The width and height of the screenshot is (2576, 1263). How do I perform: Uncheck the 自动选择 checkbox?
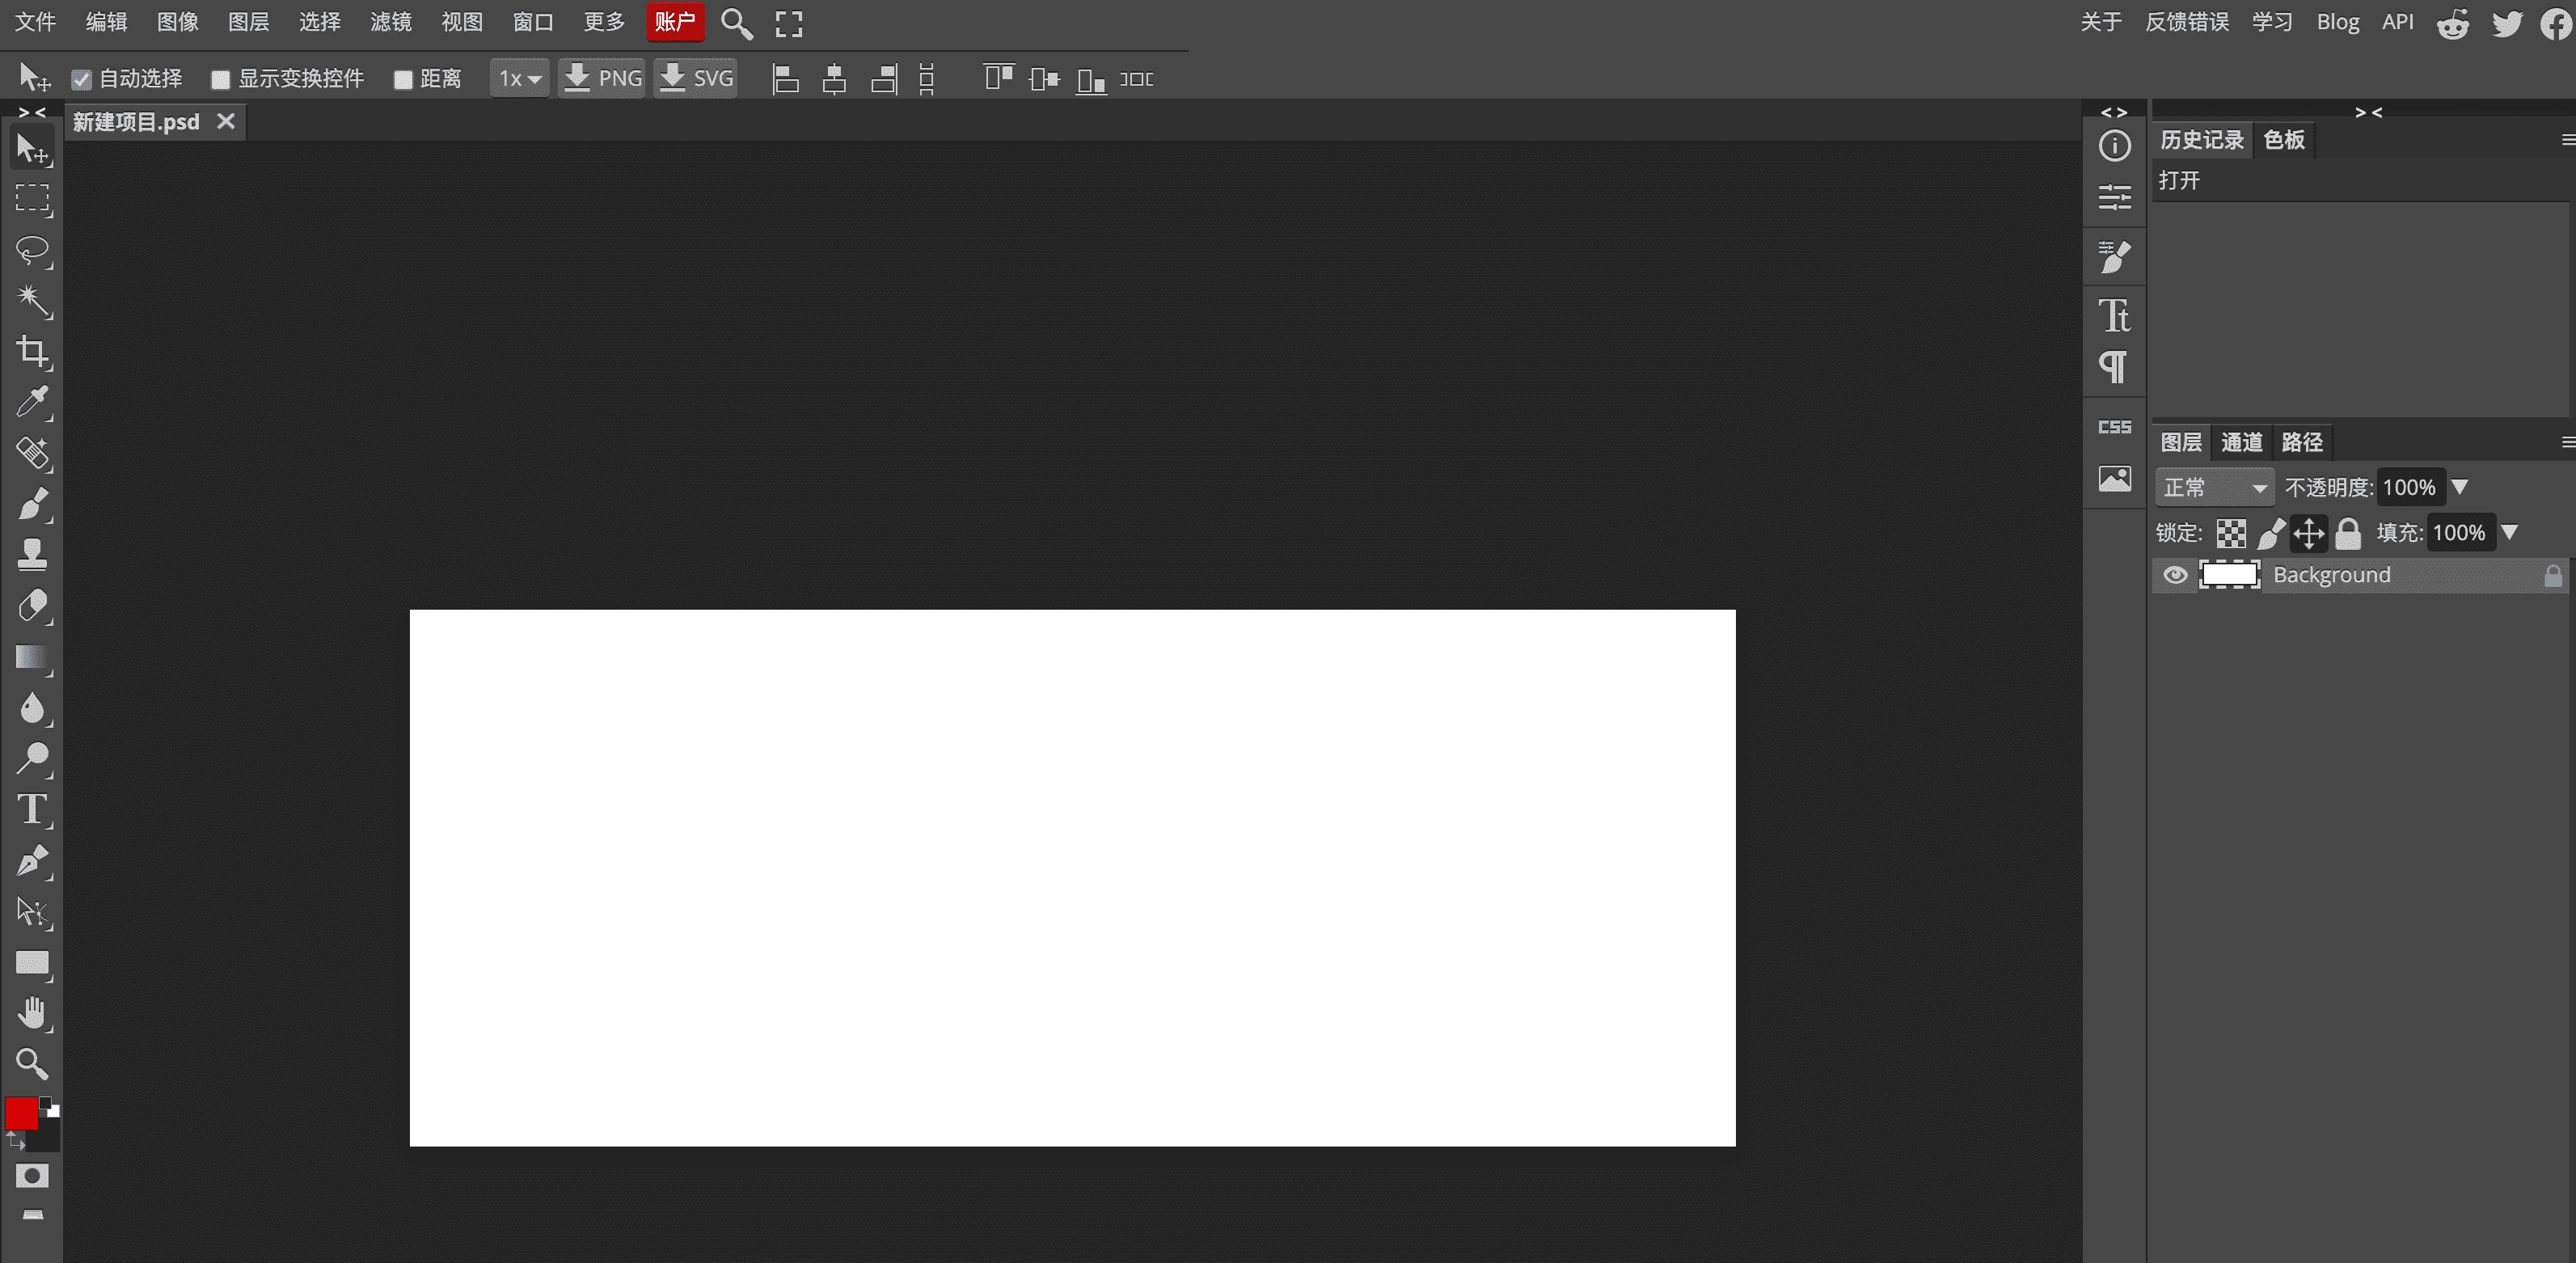[82, 80]
